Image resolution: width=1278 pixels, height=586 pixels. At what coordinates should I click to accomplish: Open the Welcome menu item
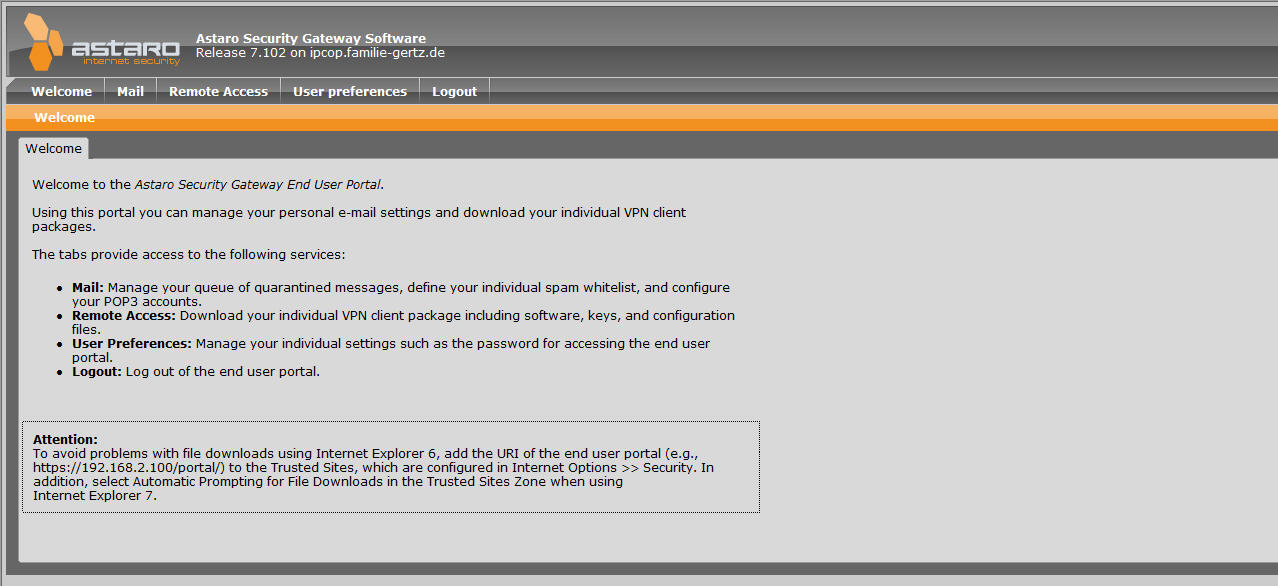click(61, 91)
